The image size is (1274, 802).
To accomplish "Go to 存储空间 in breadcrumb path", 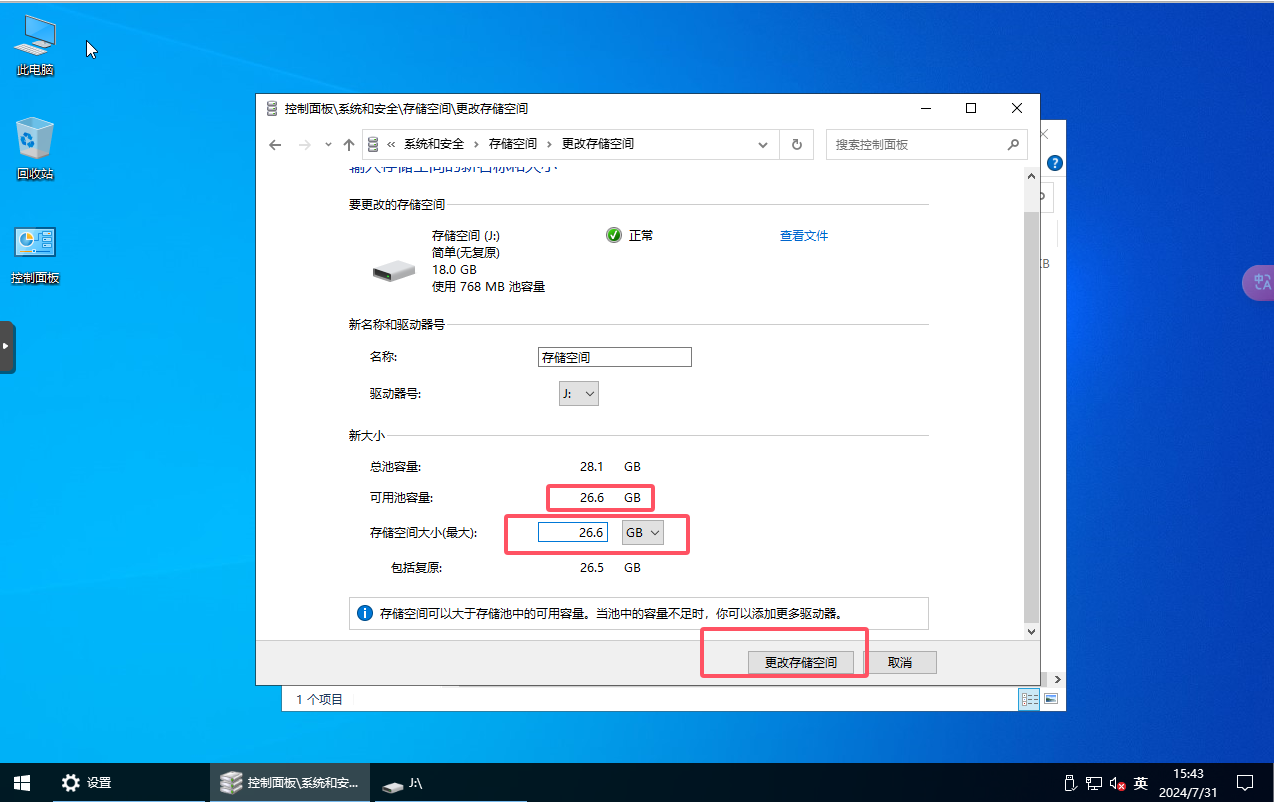I will 512,144.
